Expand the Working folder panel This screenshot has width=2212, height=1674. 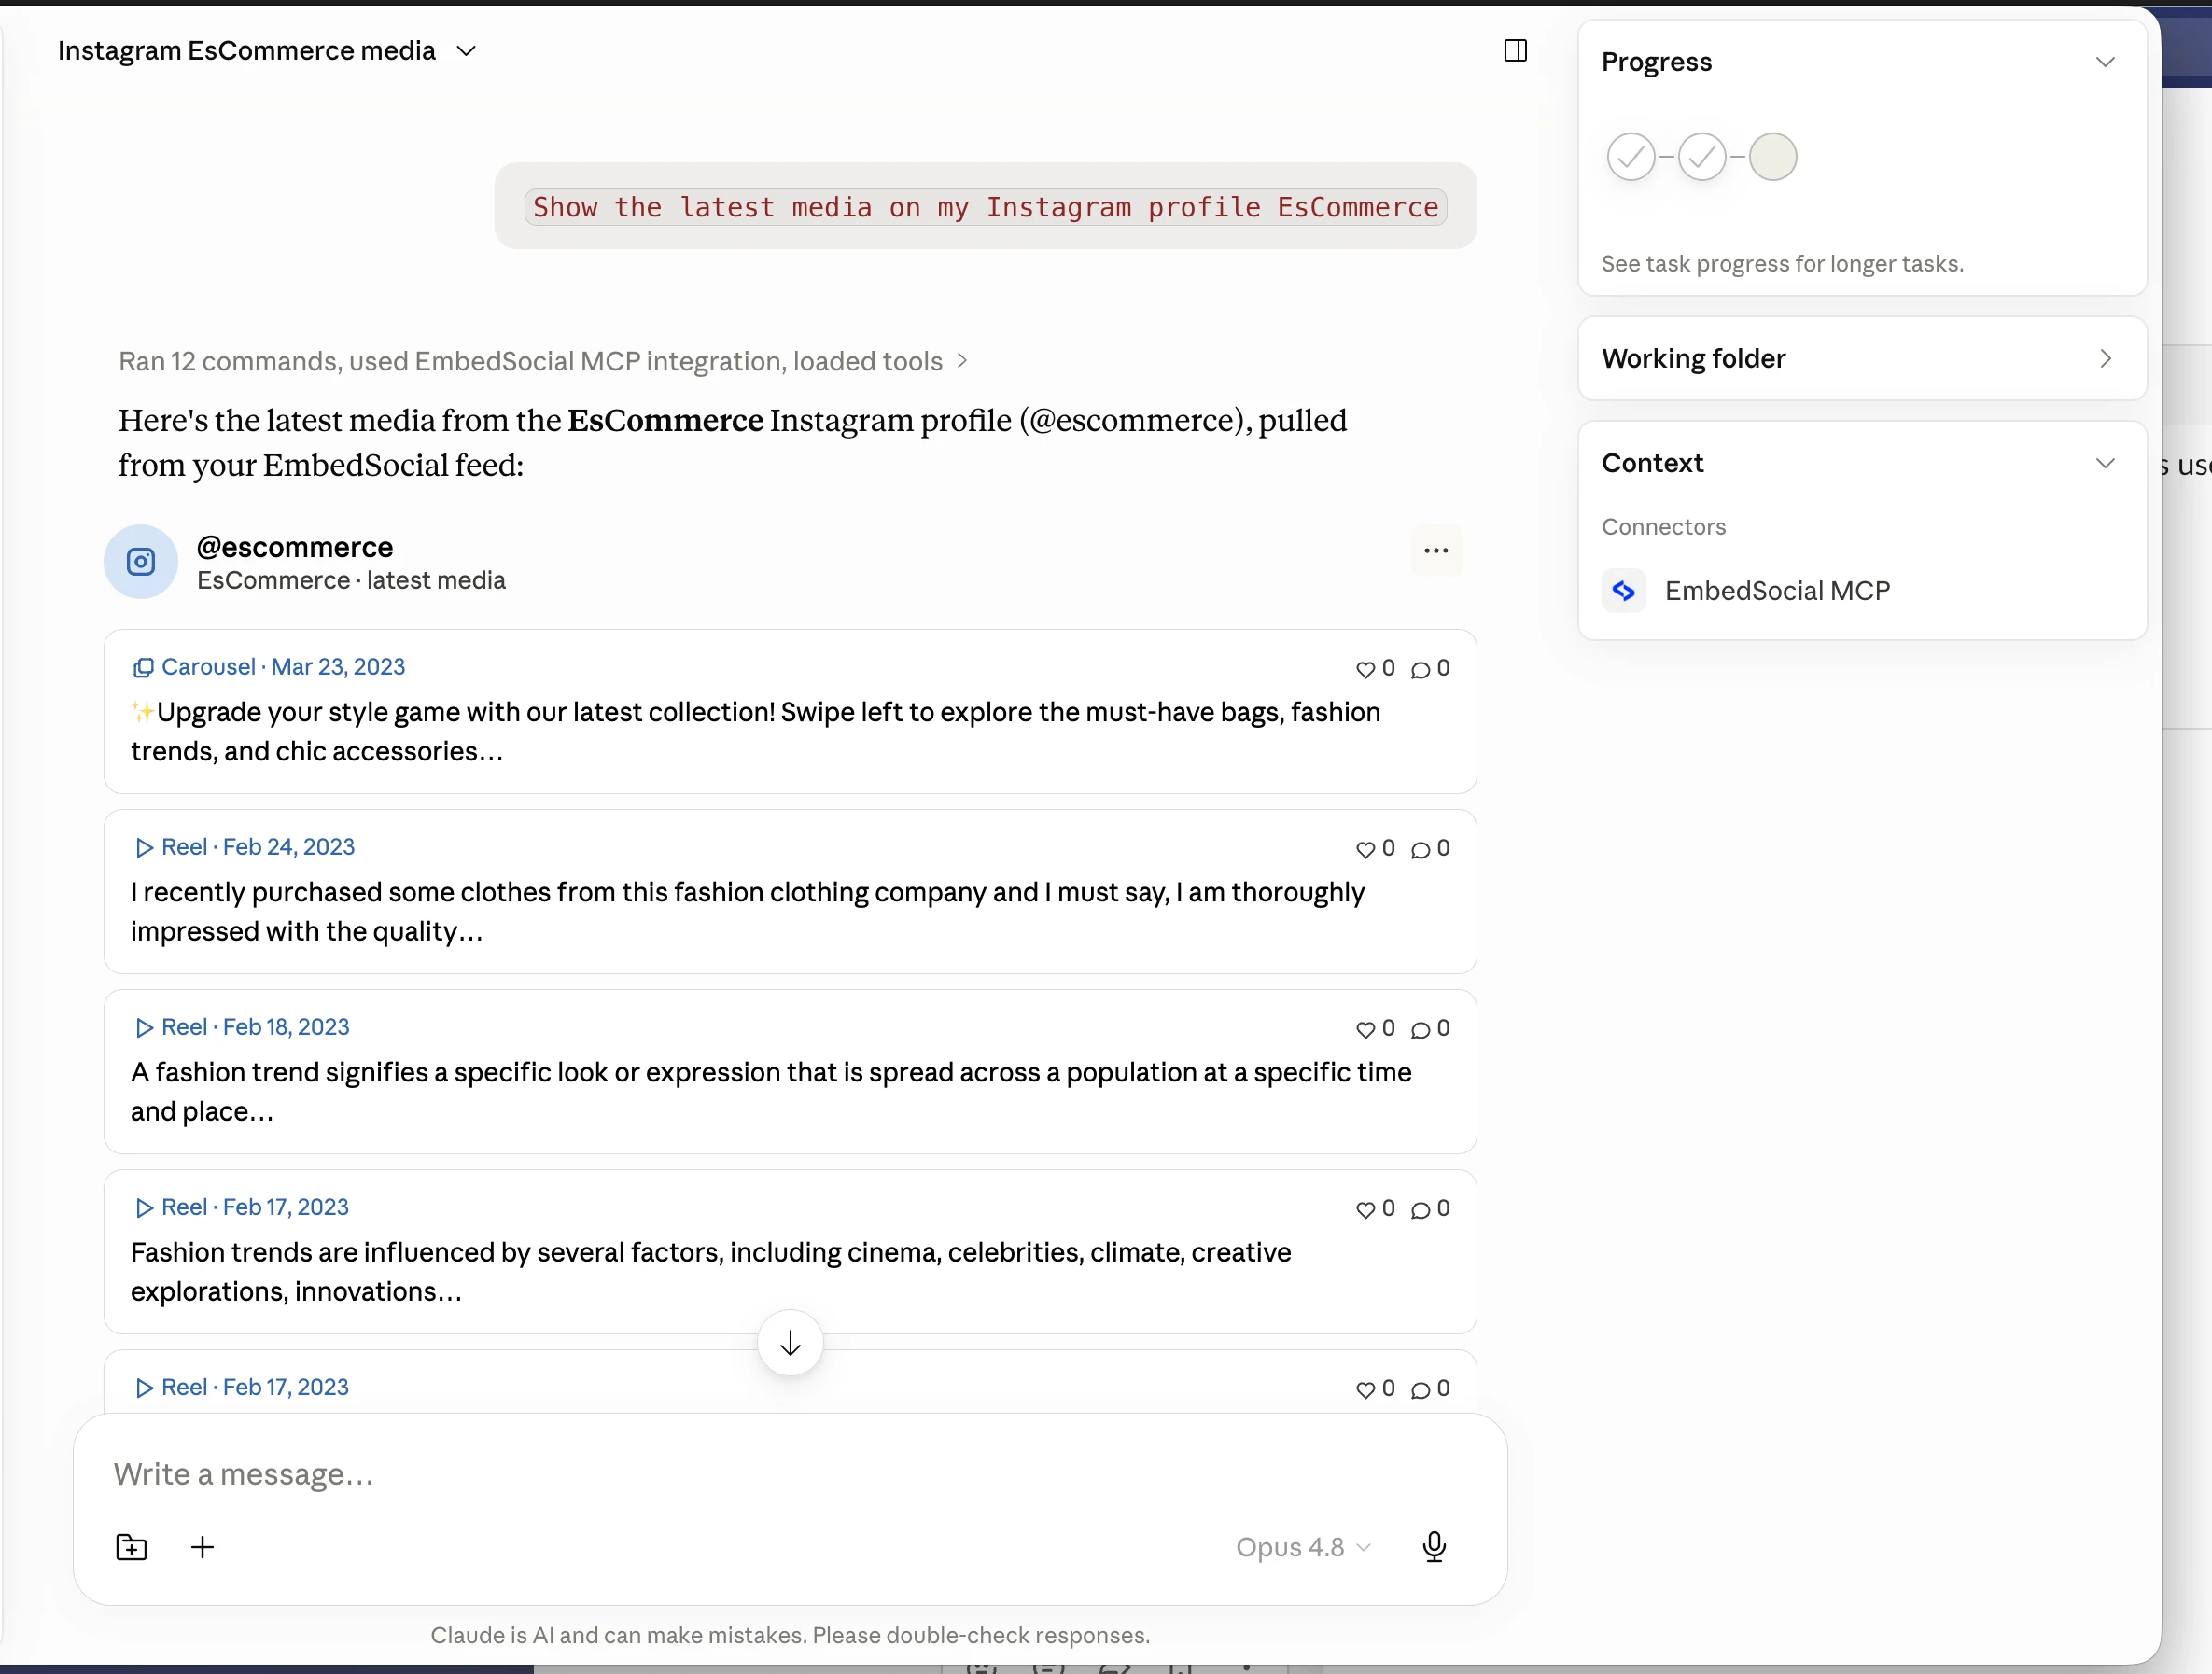(x=1862, y=358)
